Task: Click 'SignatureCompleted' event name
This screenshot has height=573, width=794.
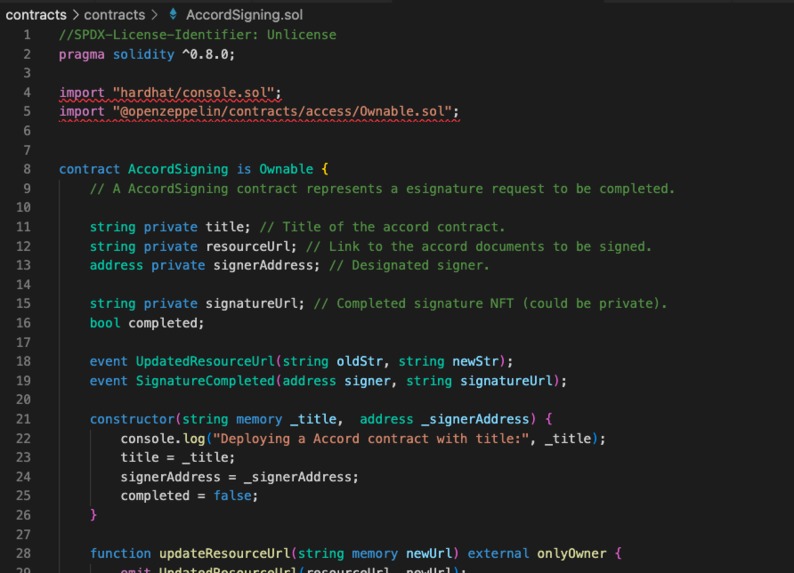Action: pyautogui.click(x=205, y=381)
